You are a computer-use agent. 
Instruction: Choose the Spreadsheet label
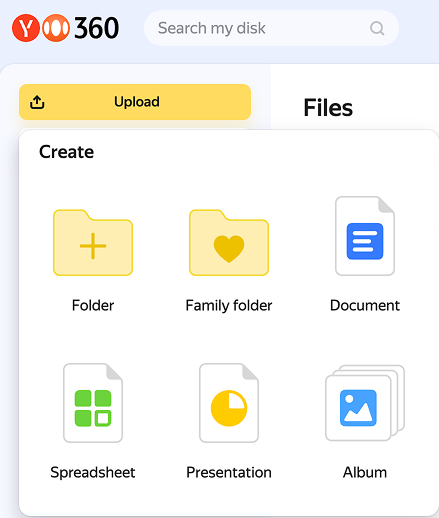tap(93, 473)
